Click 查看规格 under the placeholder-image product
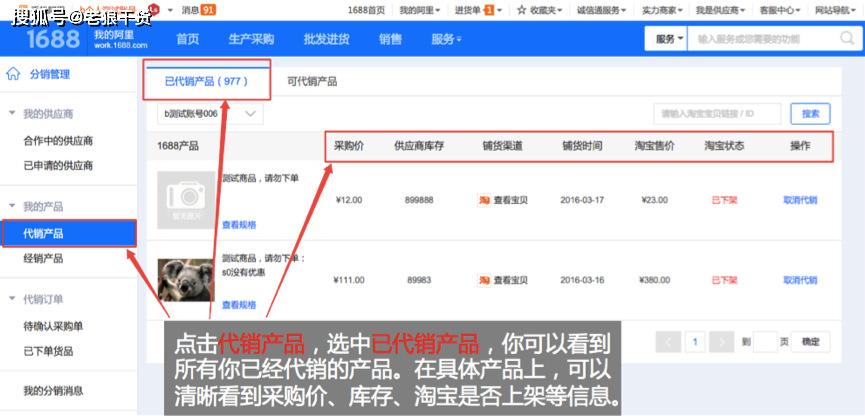The width and height of the screenshot is (865, 416). (239, 225)
